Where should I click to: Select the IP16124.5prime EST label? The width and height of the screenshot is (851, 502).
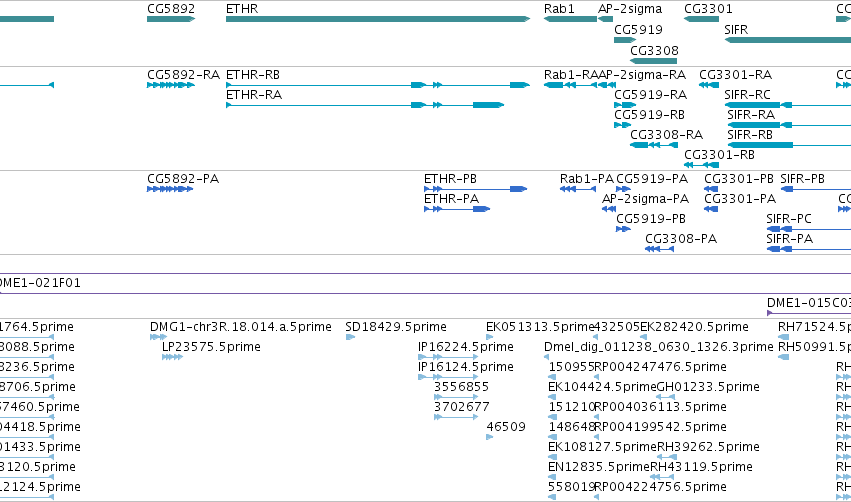tap(466, 367)
